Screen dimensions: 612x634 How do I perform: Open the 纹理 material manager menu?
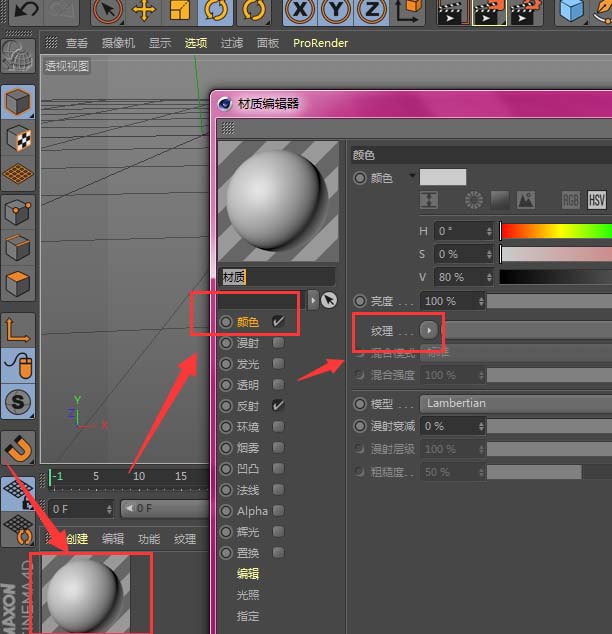click(x=185, y=539)
